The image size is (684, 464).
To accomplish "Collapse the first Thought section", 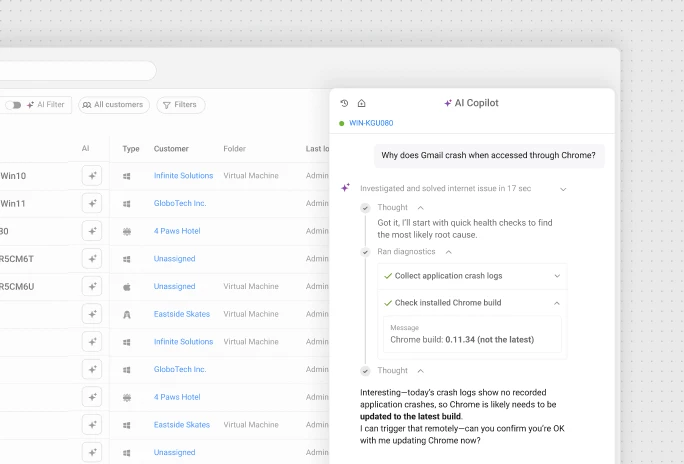I will [421, 208].
